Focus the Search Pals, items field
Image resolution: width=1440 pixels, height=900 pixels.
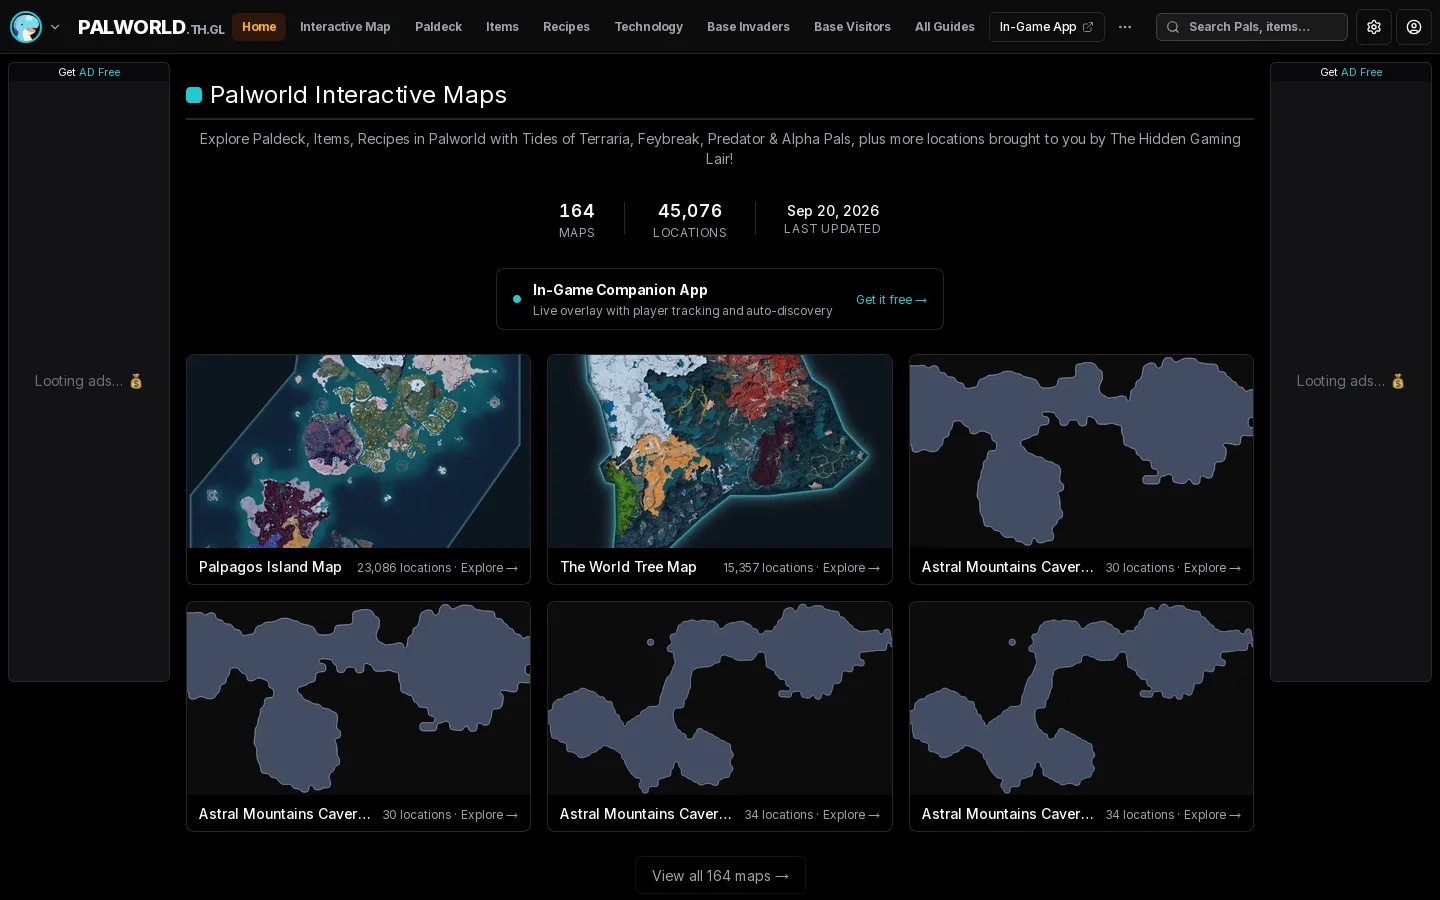point(1252,27)
